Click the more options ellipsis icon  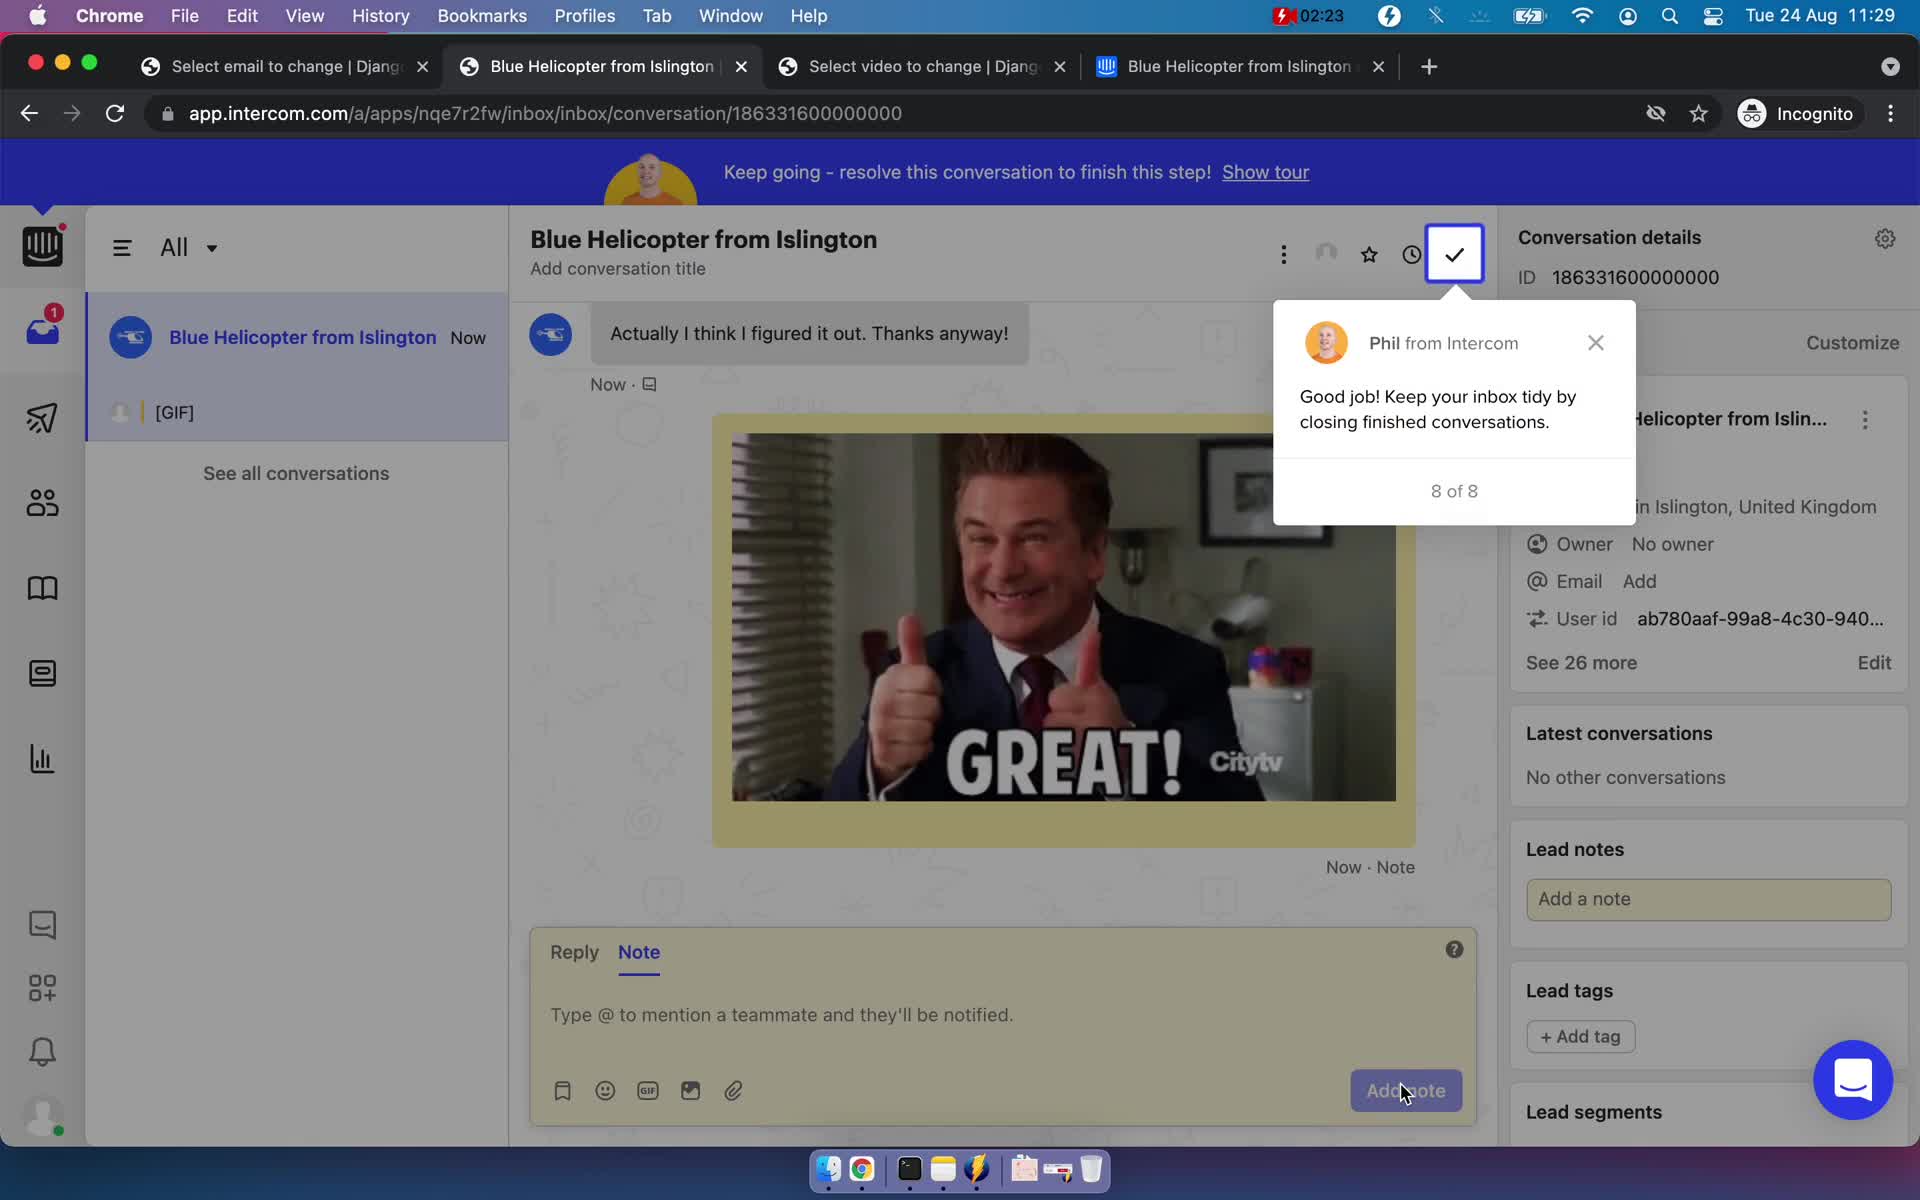(1283, 254)
